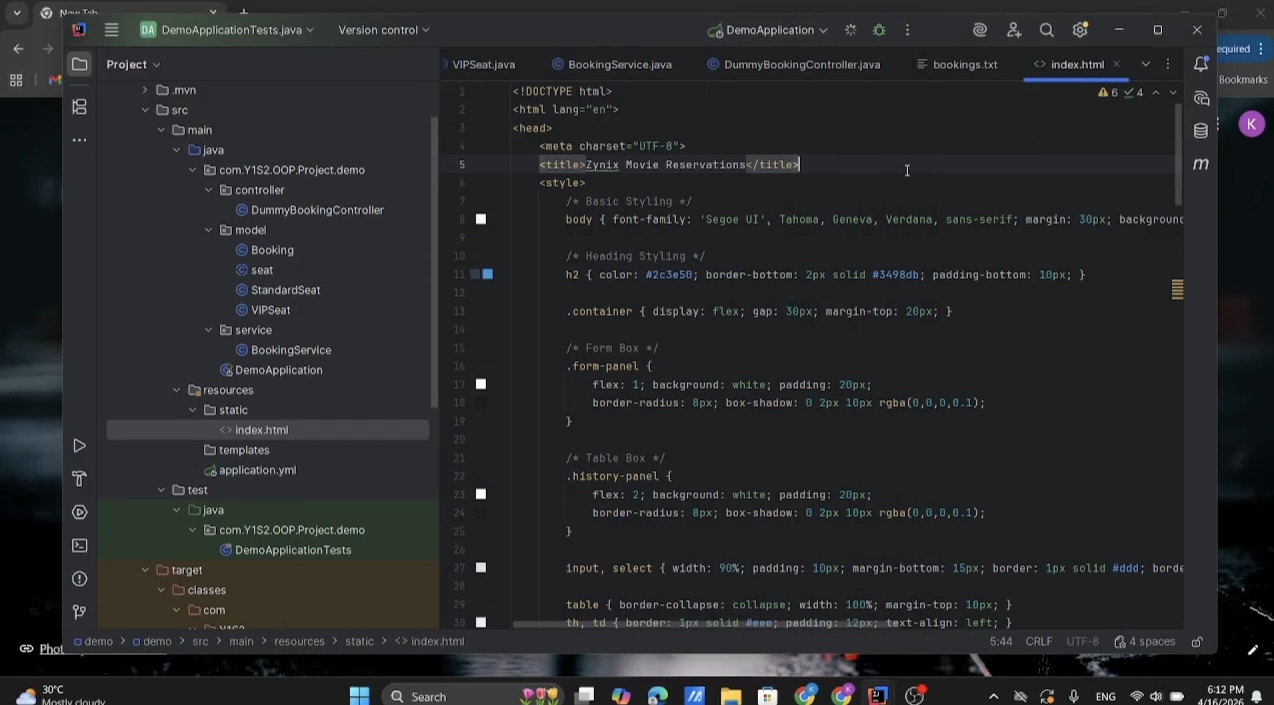Viewport: 1274px width, 705px height.
Task: Open IDE Settings via the gear icon
Action: tap(1079, 30)
